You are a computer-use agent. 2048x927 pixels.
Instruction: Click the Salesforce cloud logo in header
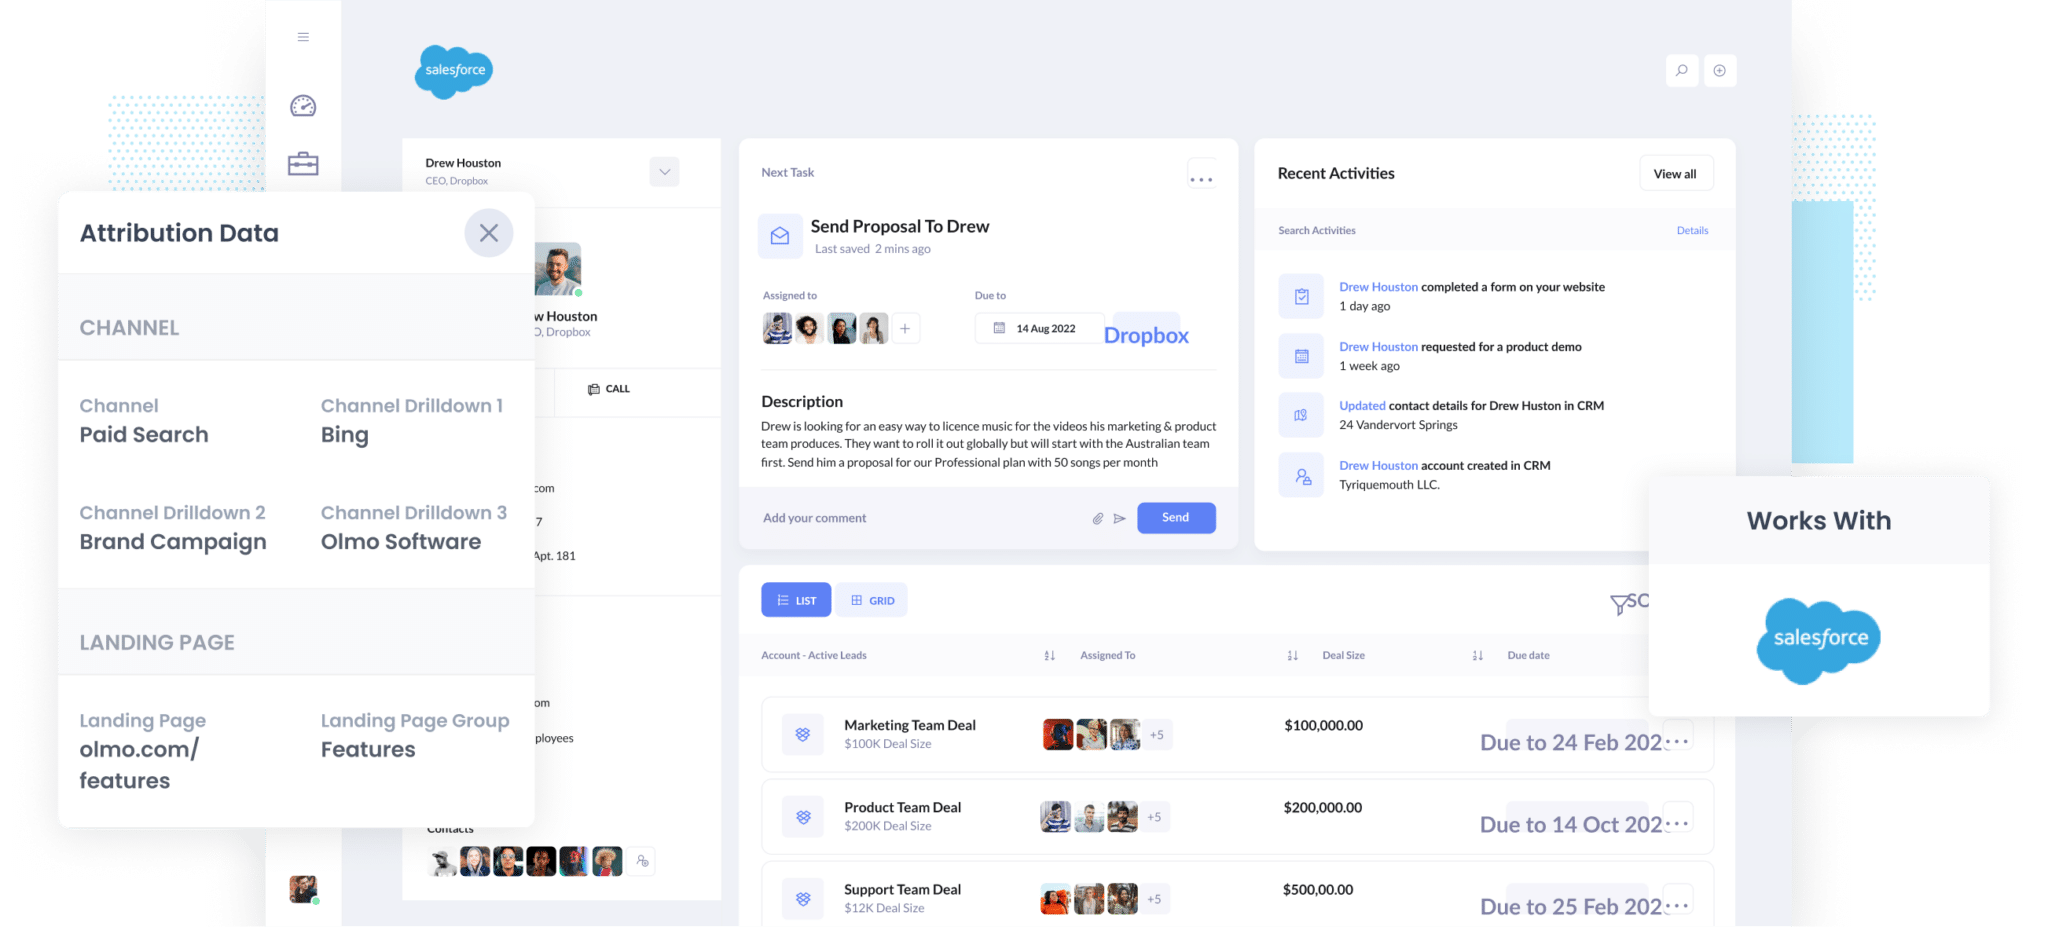pos(454,71)
